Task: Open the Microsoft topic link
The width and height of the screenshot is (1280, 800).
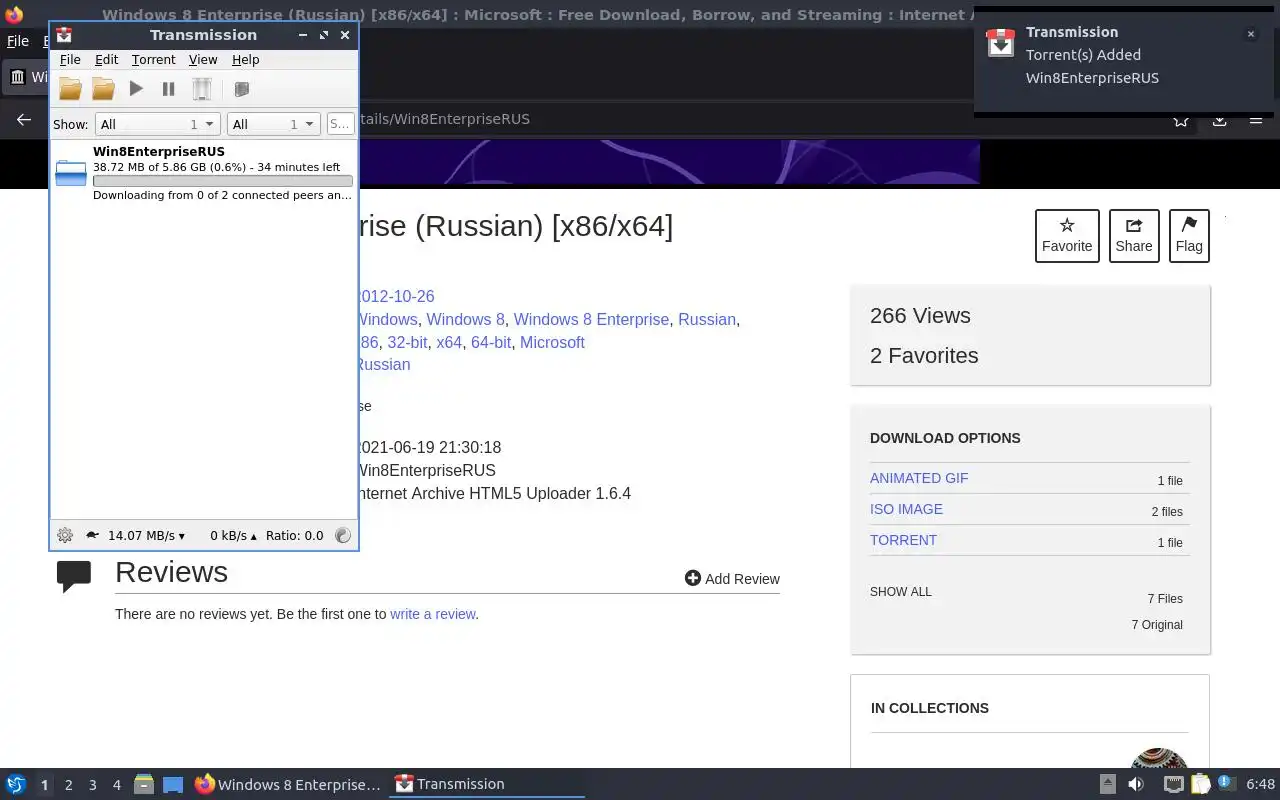Action: click(x=552, y=342)
